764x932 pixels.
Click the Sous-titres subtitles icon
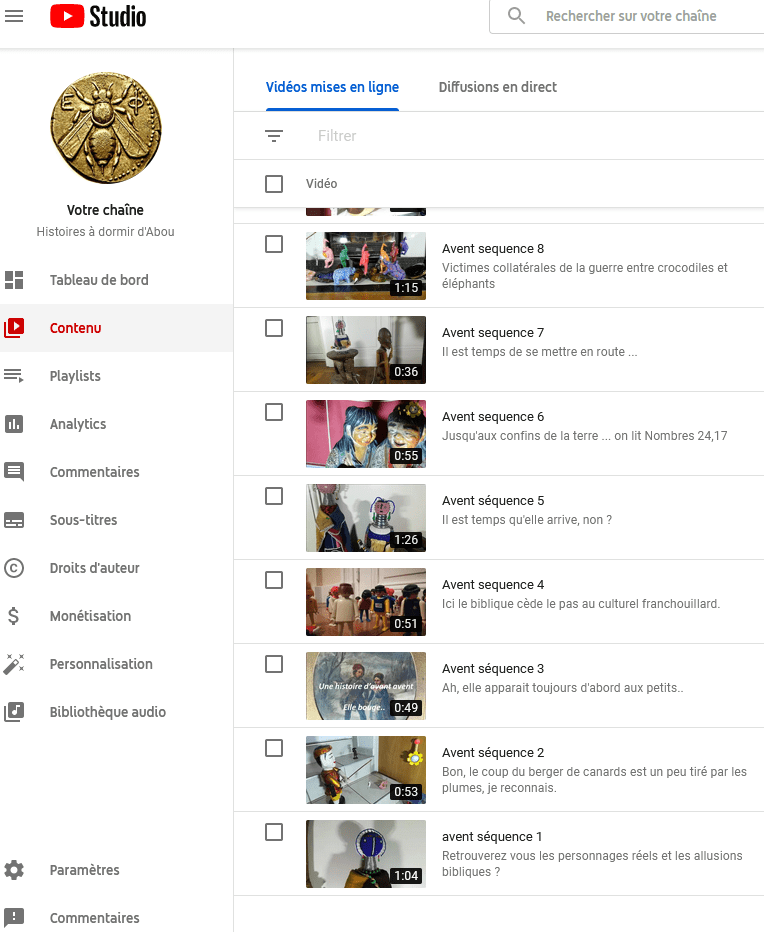click(x=14, y=520)
